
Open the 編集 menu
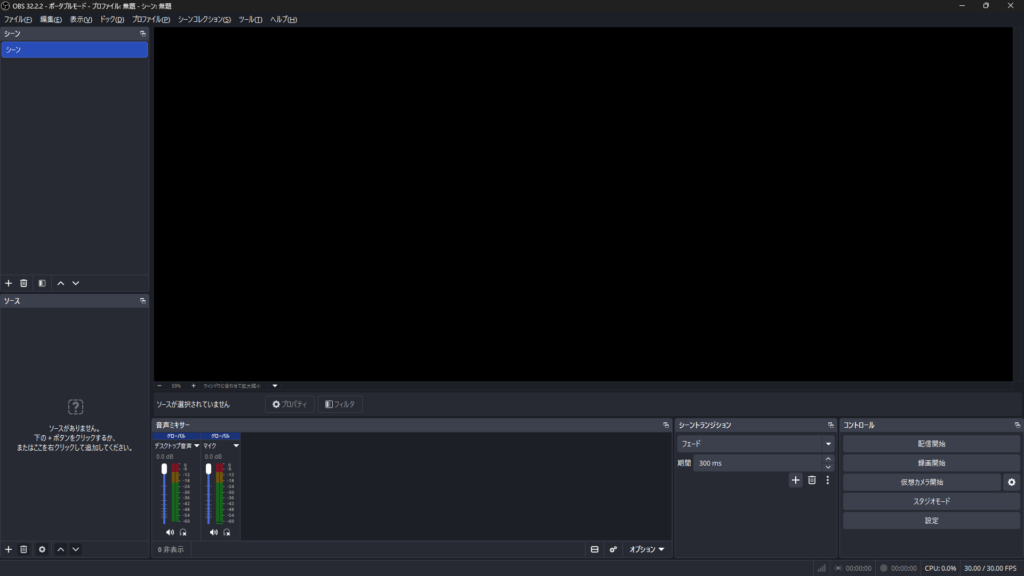tap(50, 20)
